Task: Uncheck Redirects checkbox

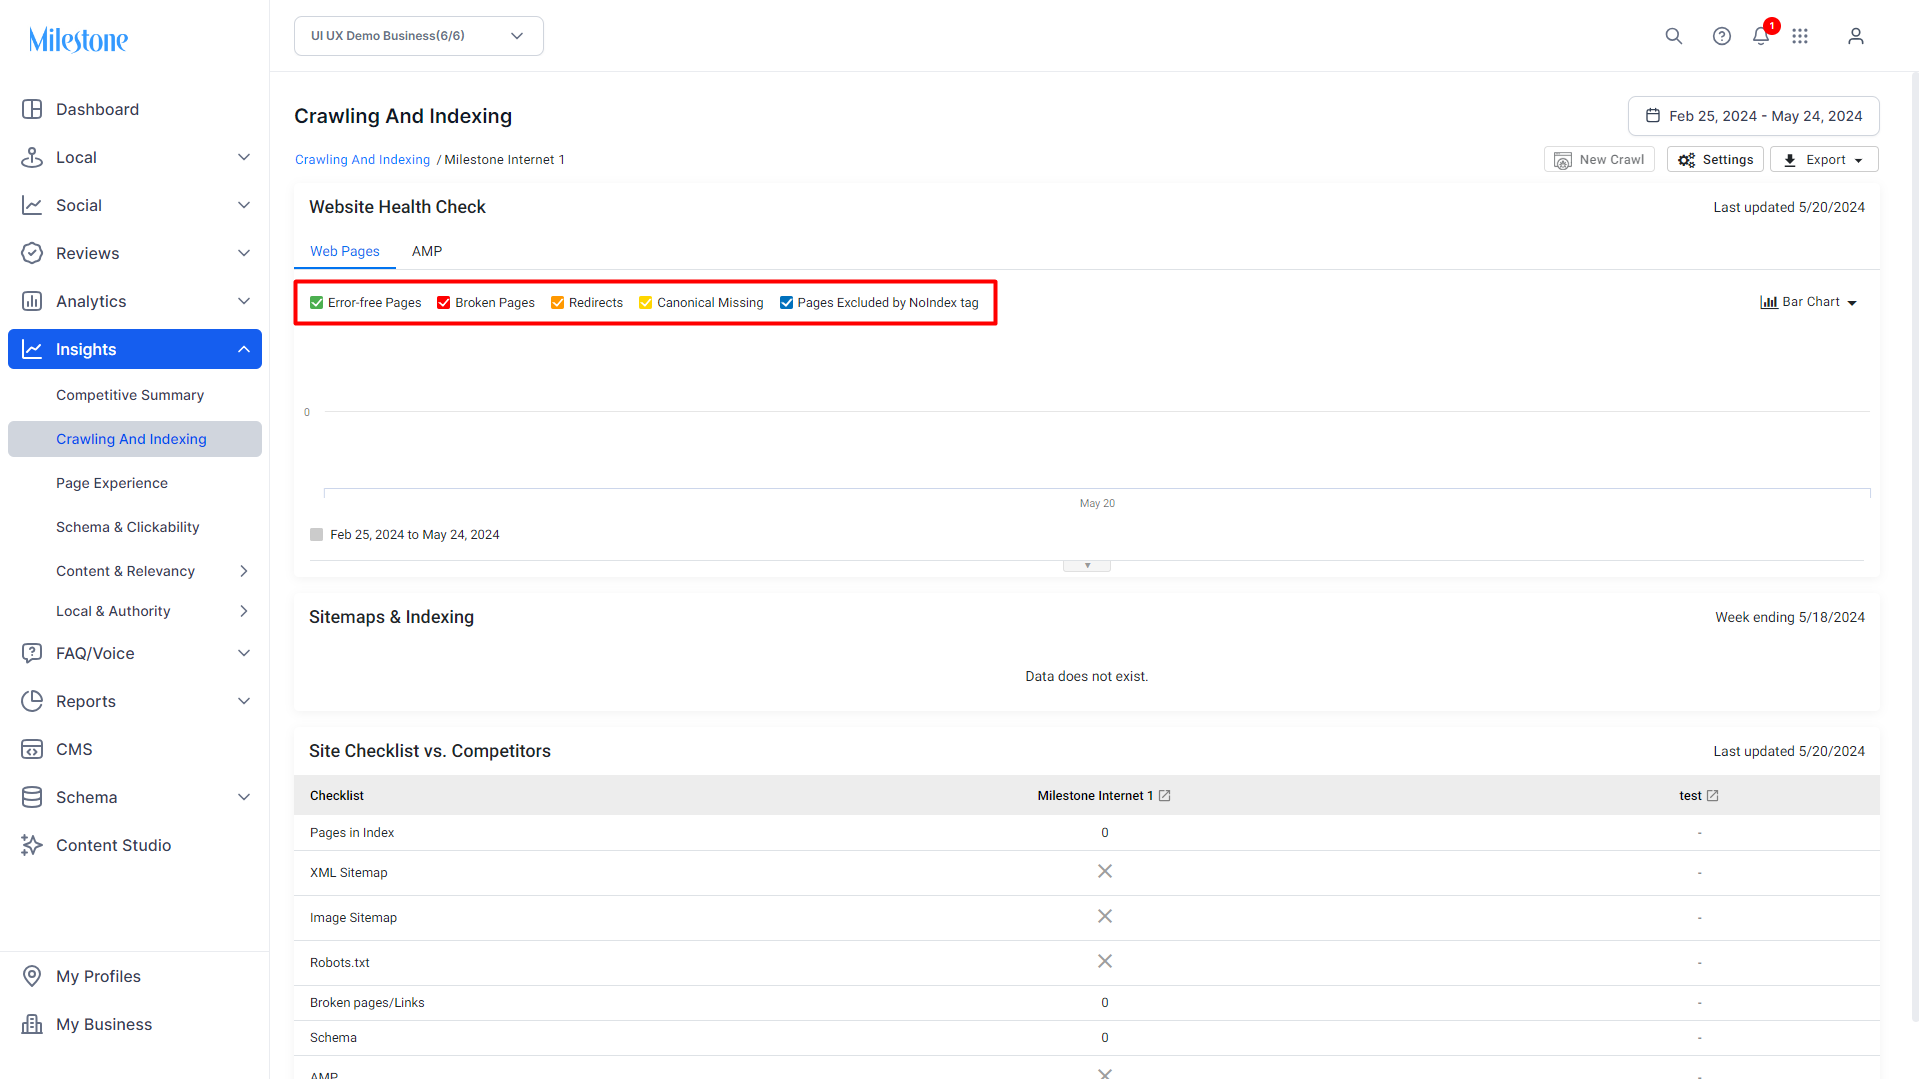Action: [x=557, y=303]
